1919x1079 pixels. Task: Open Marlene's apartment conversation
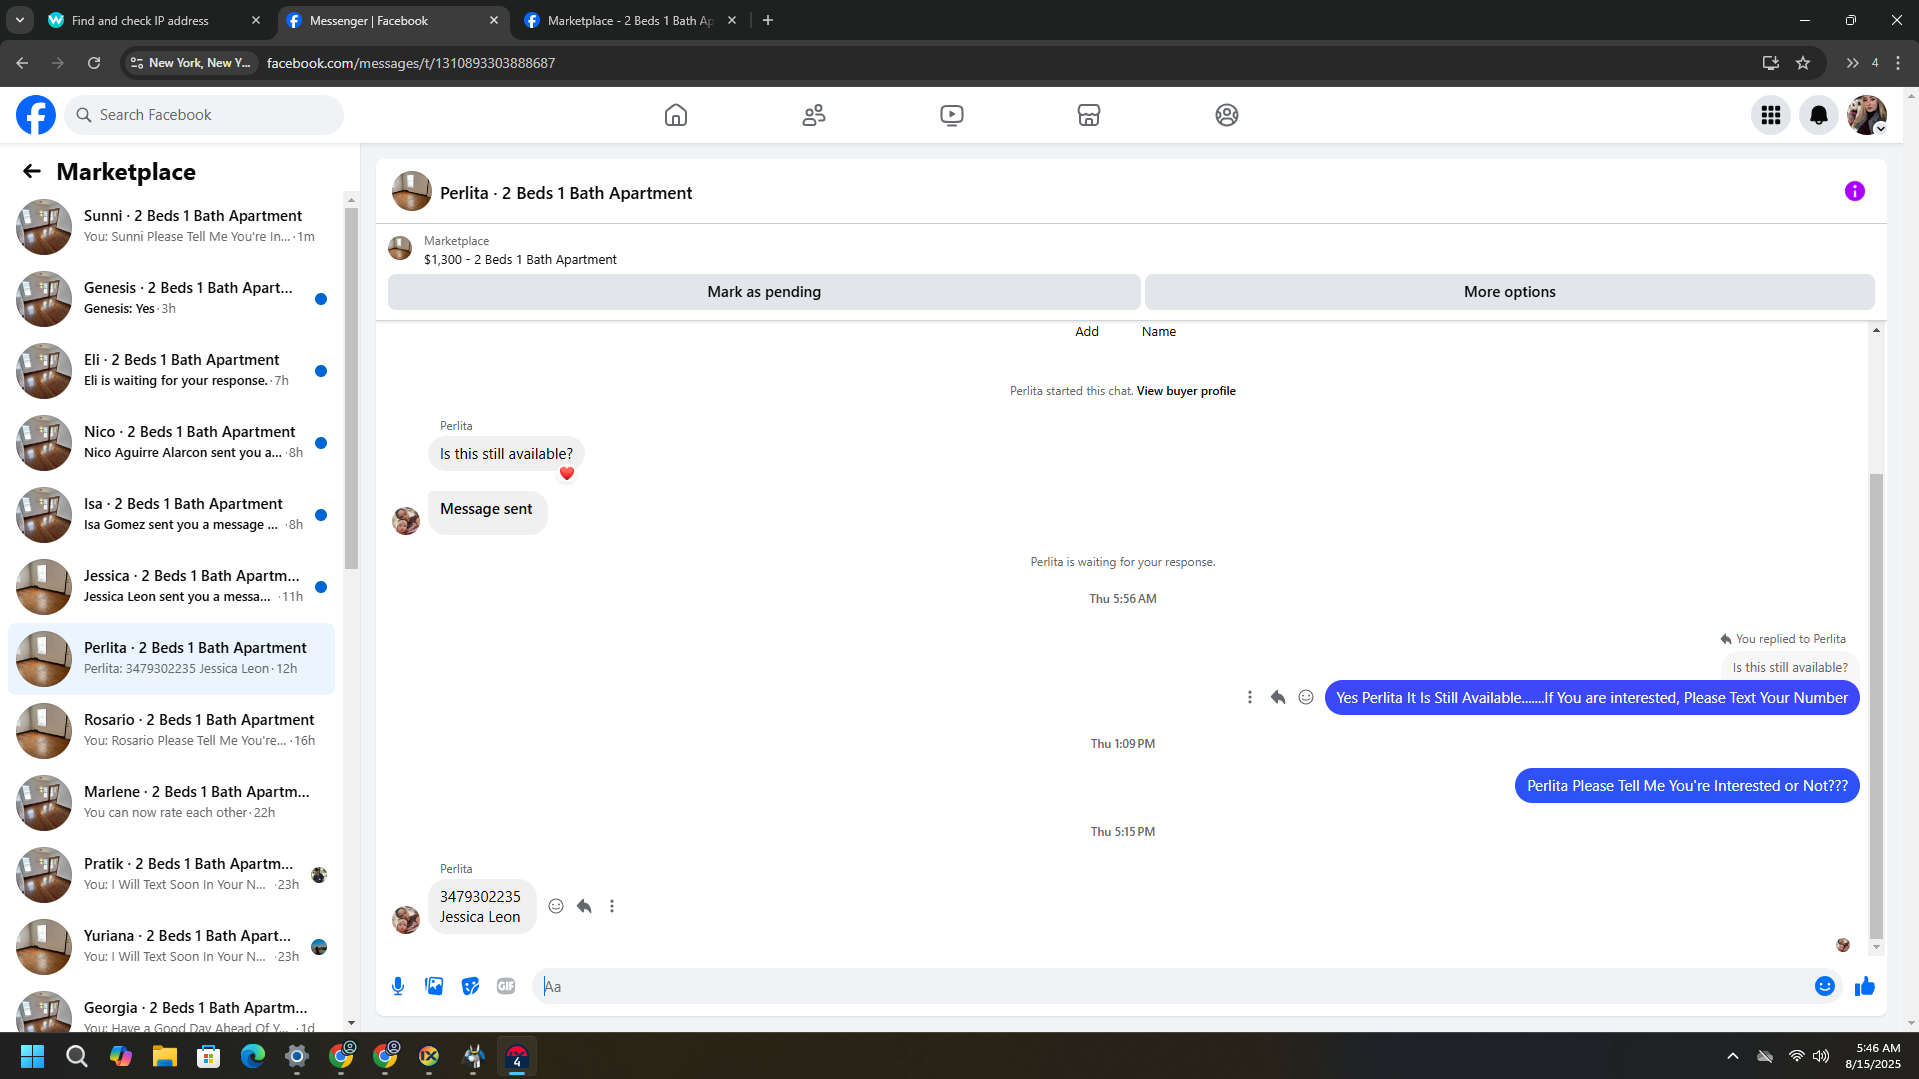(171, 802)
